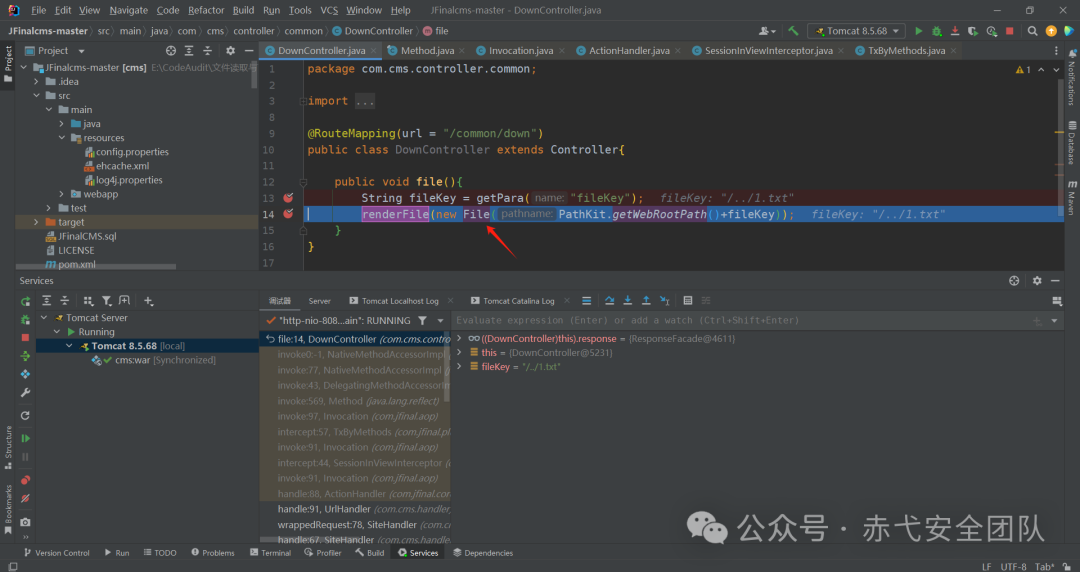Open the Navigate menu
Viewport: 1080px width, 572px height.
pos(128,10)
